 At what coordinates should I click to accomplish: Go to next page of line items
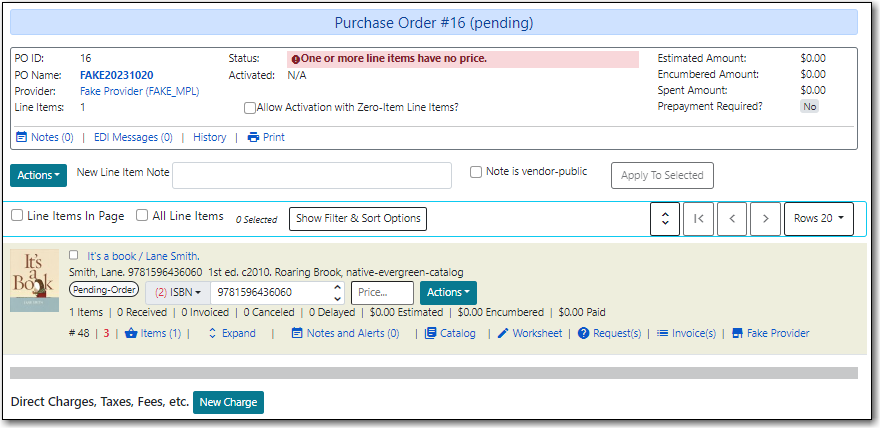(x=766, y=219)
